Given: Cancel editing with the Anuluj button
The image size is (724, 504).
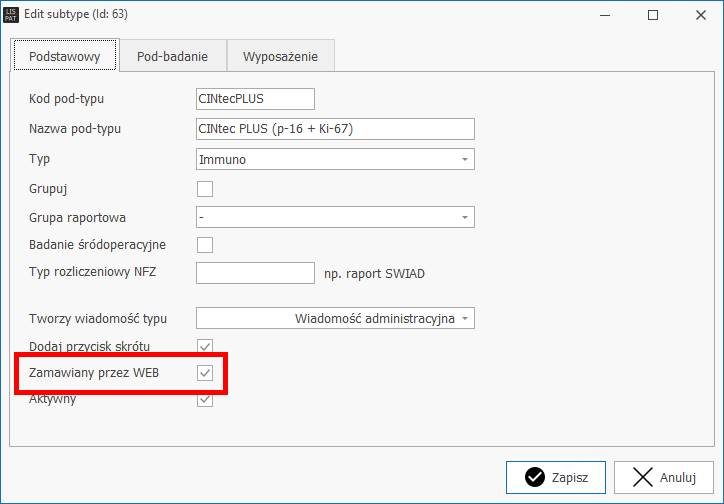Looking at the screenshot, I should 663,477.
